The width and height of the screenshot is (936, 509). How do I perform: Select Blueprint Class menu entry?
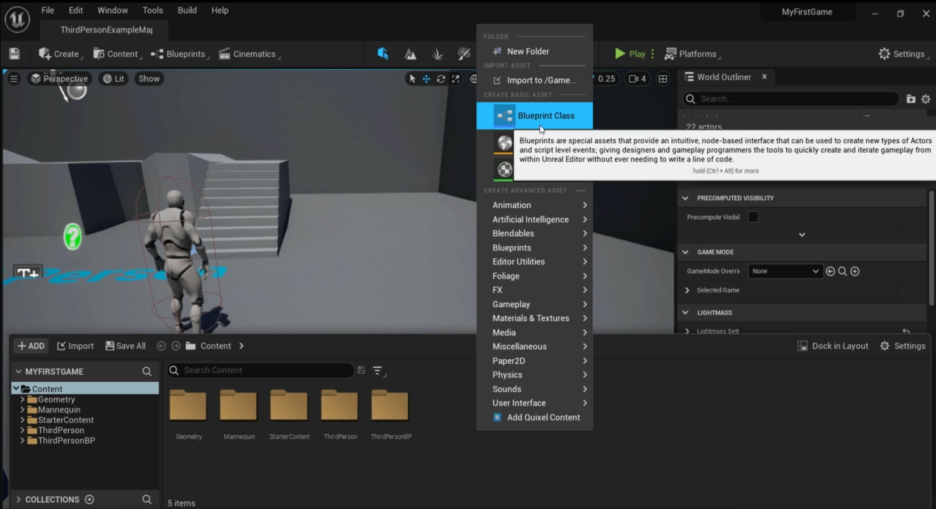534,116
